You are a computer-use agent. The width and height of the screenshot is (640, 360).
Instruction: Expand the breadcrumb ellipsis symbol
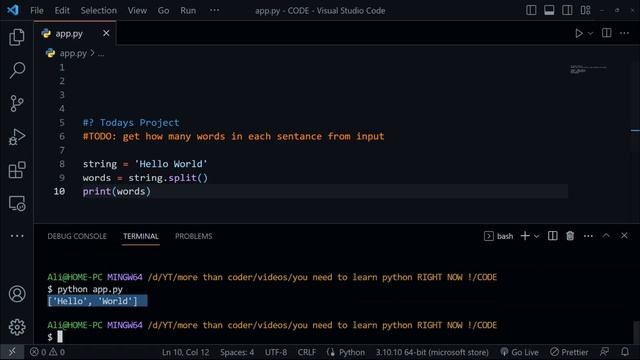pyautogui.click(x=101, y=53)
